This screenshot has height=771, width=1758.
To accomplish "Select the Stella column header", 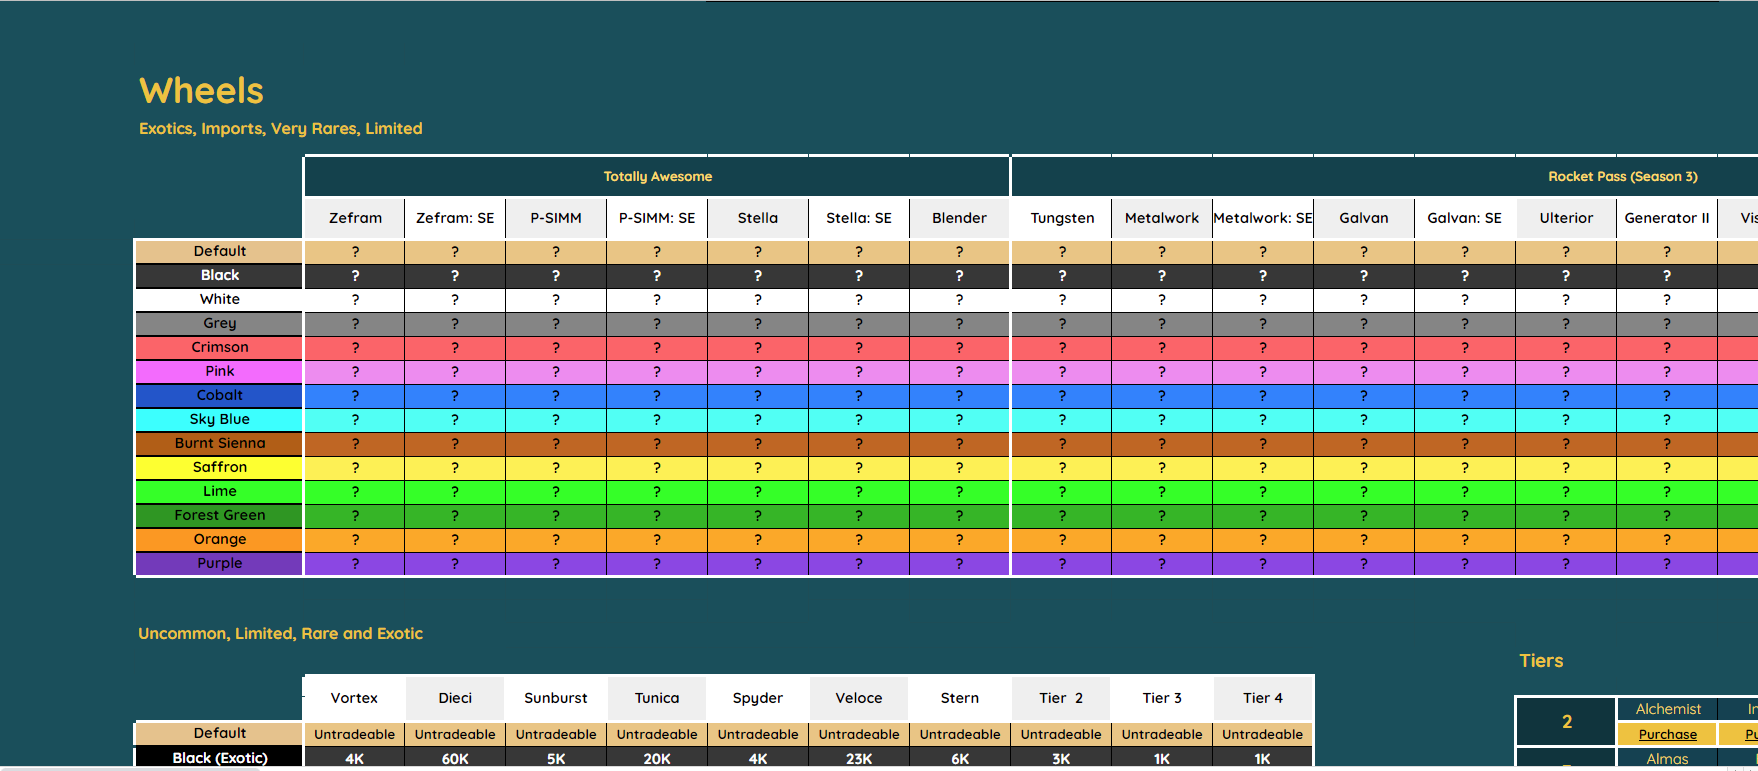I will point(758,218).
